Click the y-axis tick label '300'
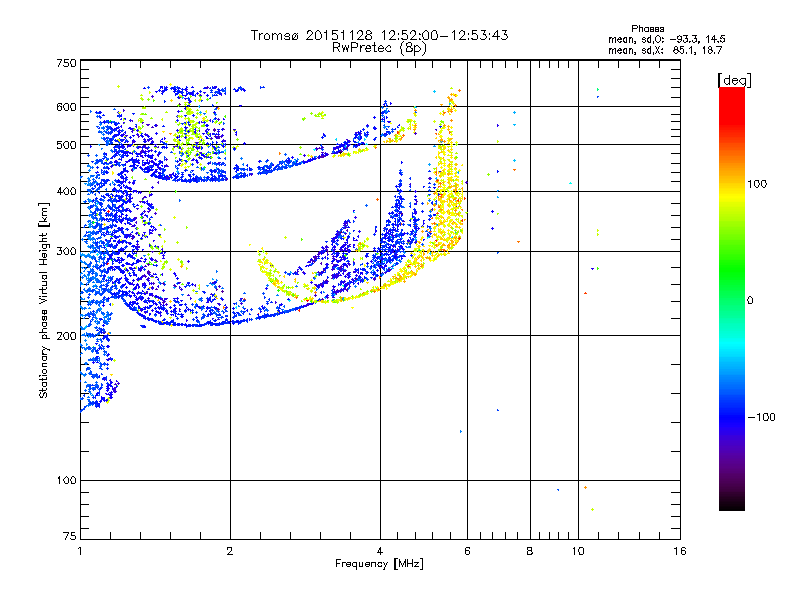 [66, 251]
